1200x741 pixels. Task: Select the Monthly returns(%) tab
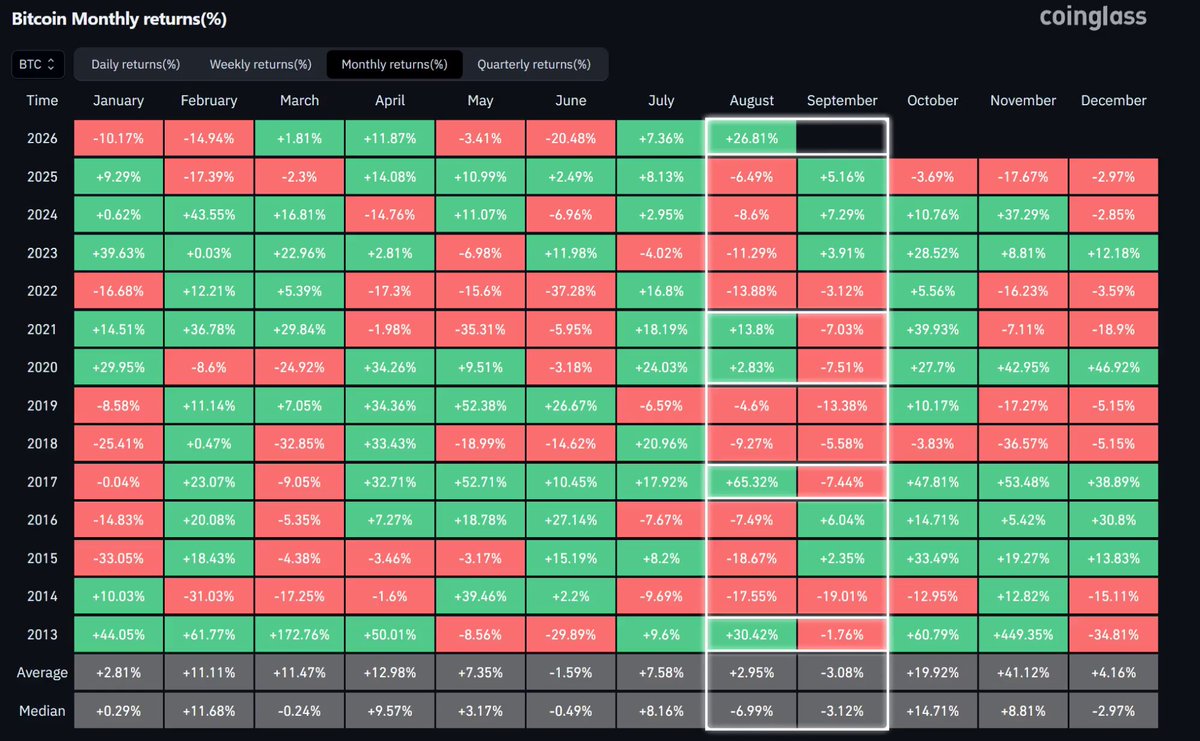click(394, 64)
